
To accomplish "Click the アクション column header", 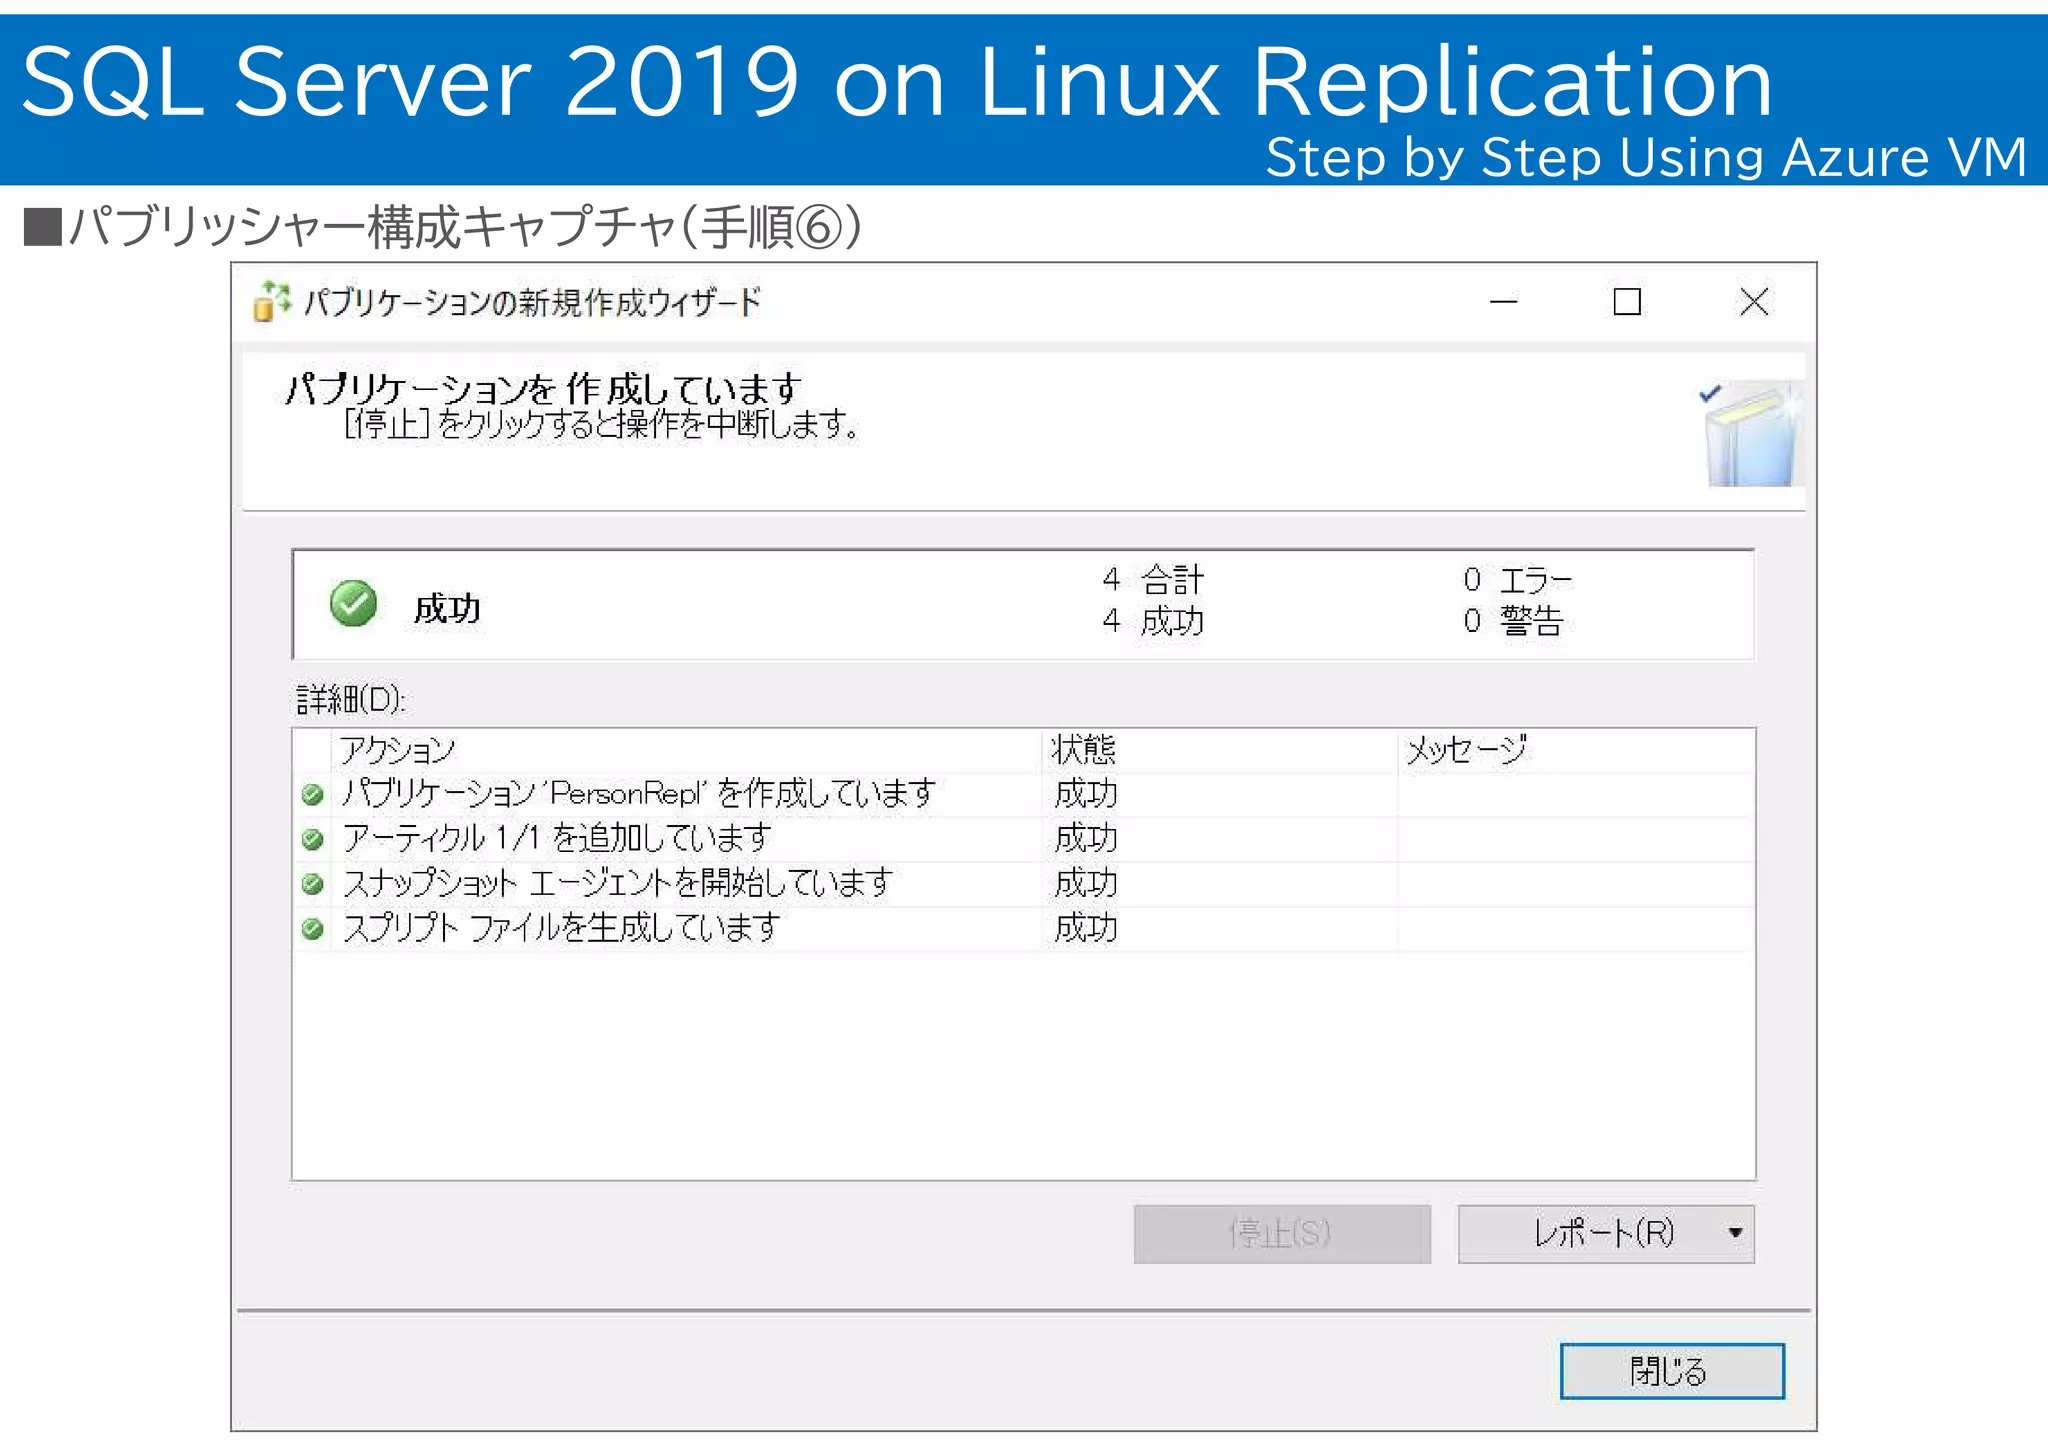I will click(686, 750).
